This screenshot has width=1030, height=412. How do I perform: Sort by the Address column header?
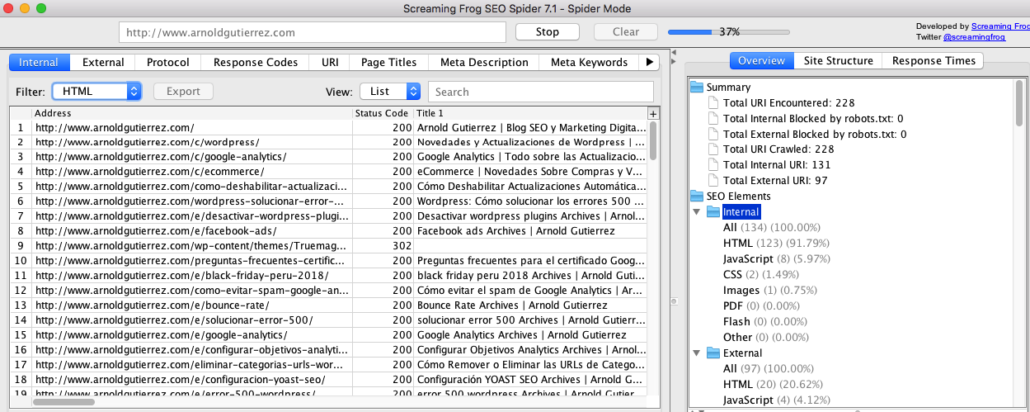click(192, 113)
